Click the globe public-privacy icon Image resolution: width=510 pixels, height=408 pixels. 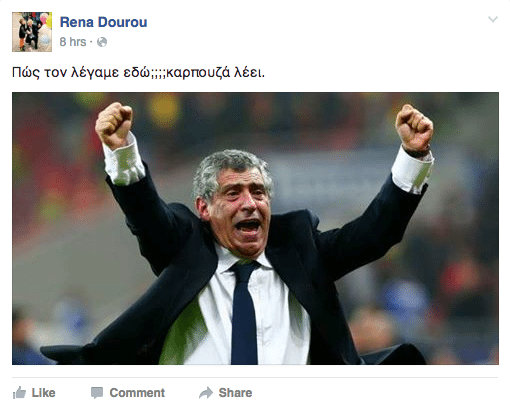[x=102, y=42]
